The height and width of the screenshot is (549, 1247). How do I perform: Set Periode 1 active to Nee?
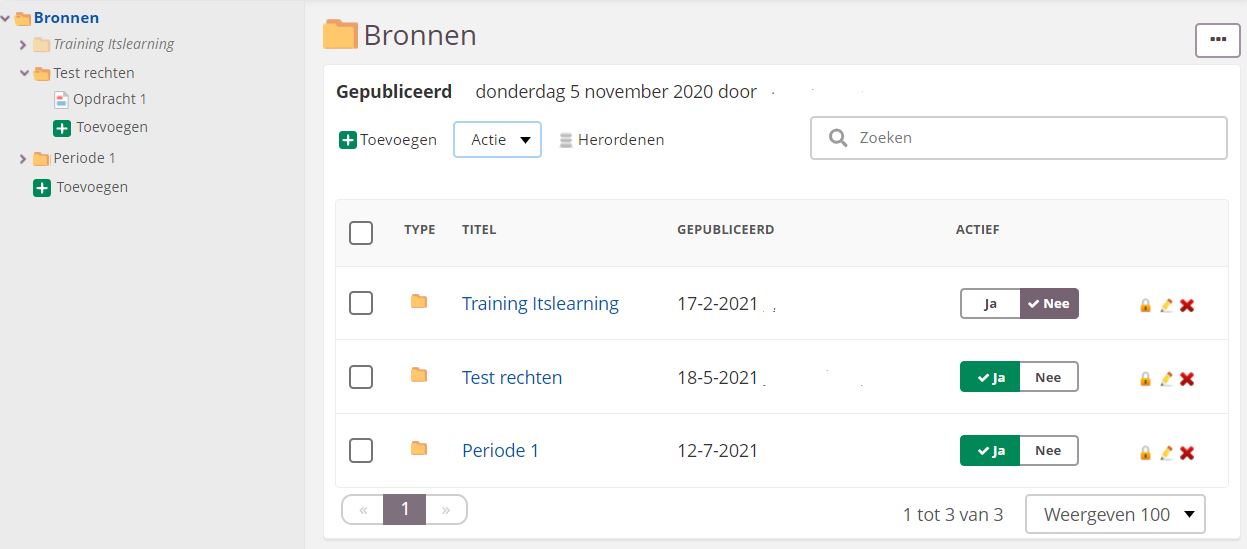[1048, 451]
